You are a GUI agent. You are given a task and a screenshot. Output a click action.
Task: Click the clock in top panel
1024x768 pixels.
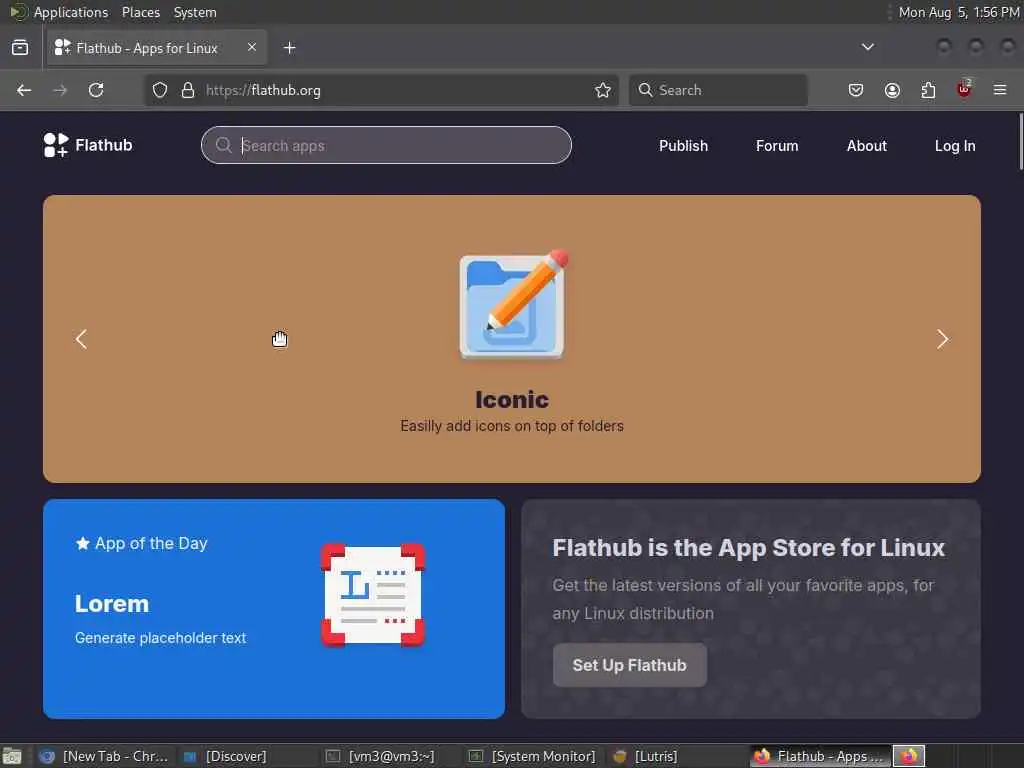point(959,12)
